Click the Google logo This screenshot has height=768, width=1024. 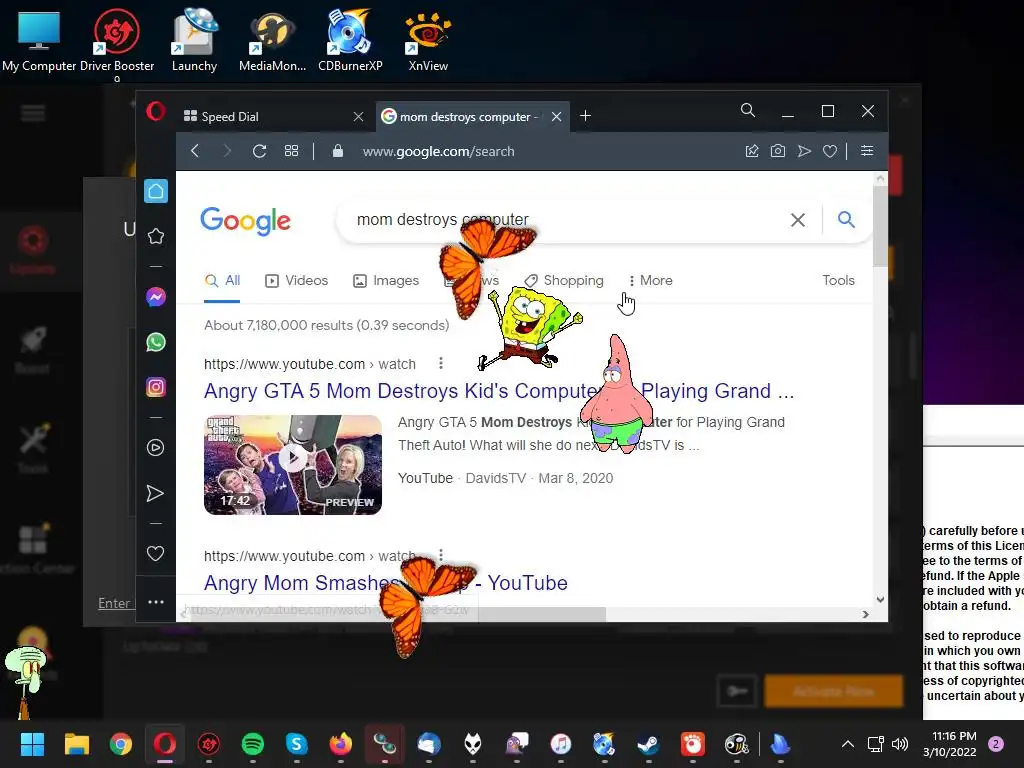(x=245, y=221)
